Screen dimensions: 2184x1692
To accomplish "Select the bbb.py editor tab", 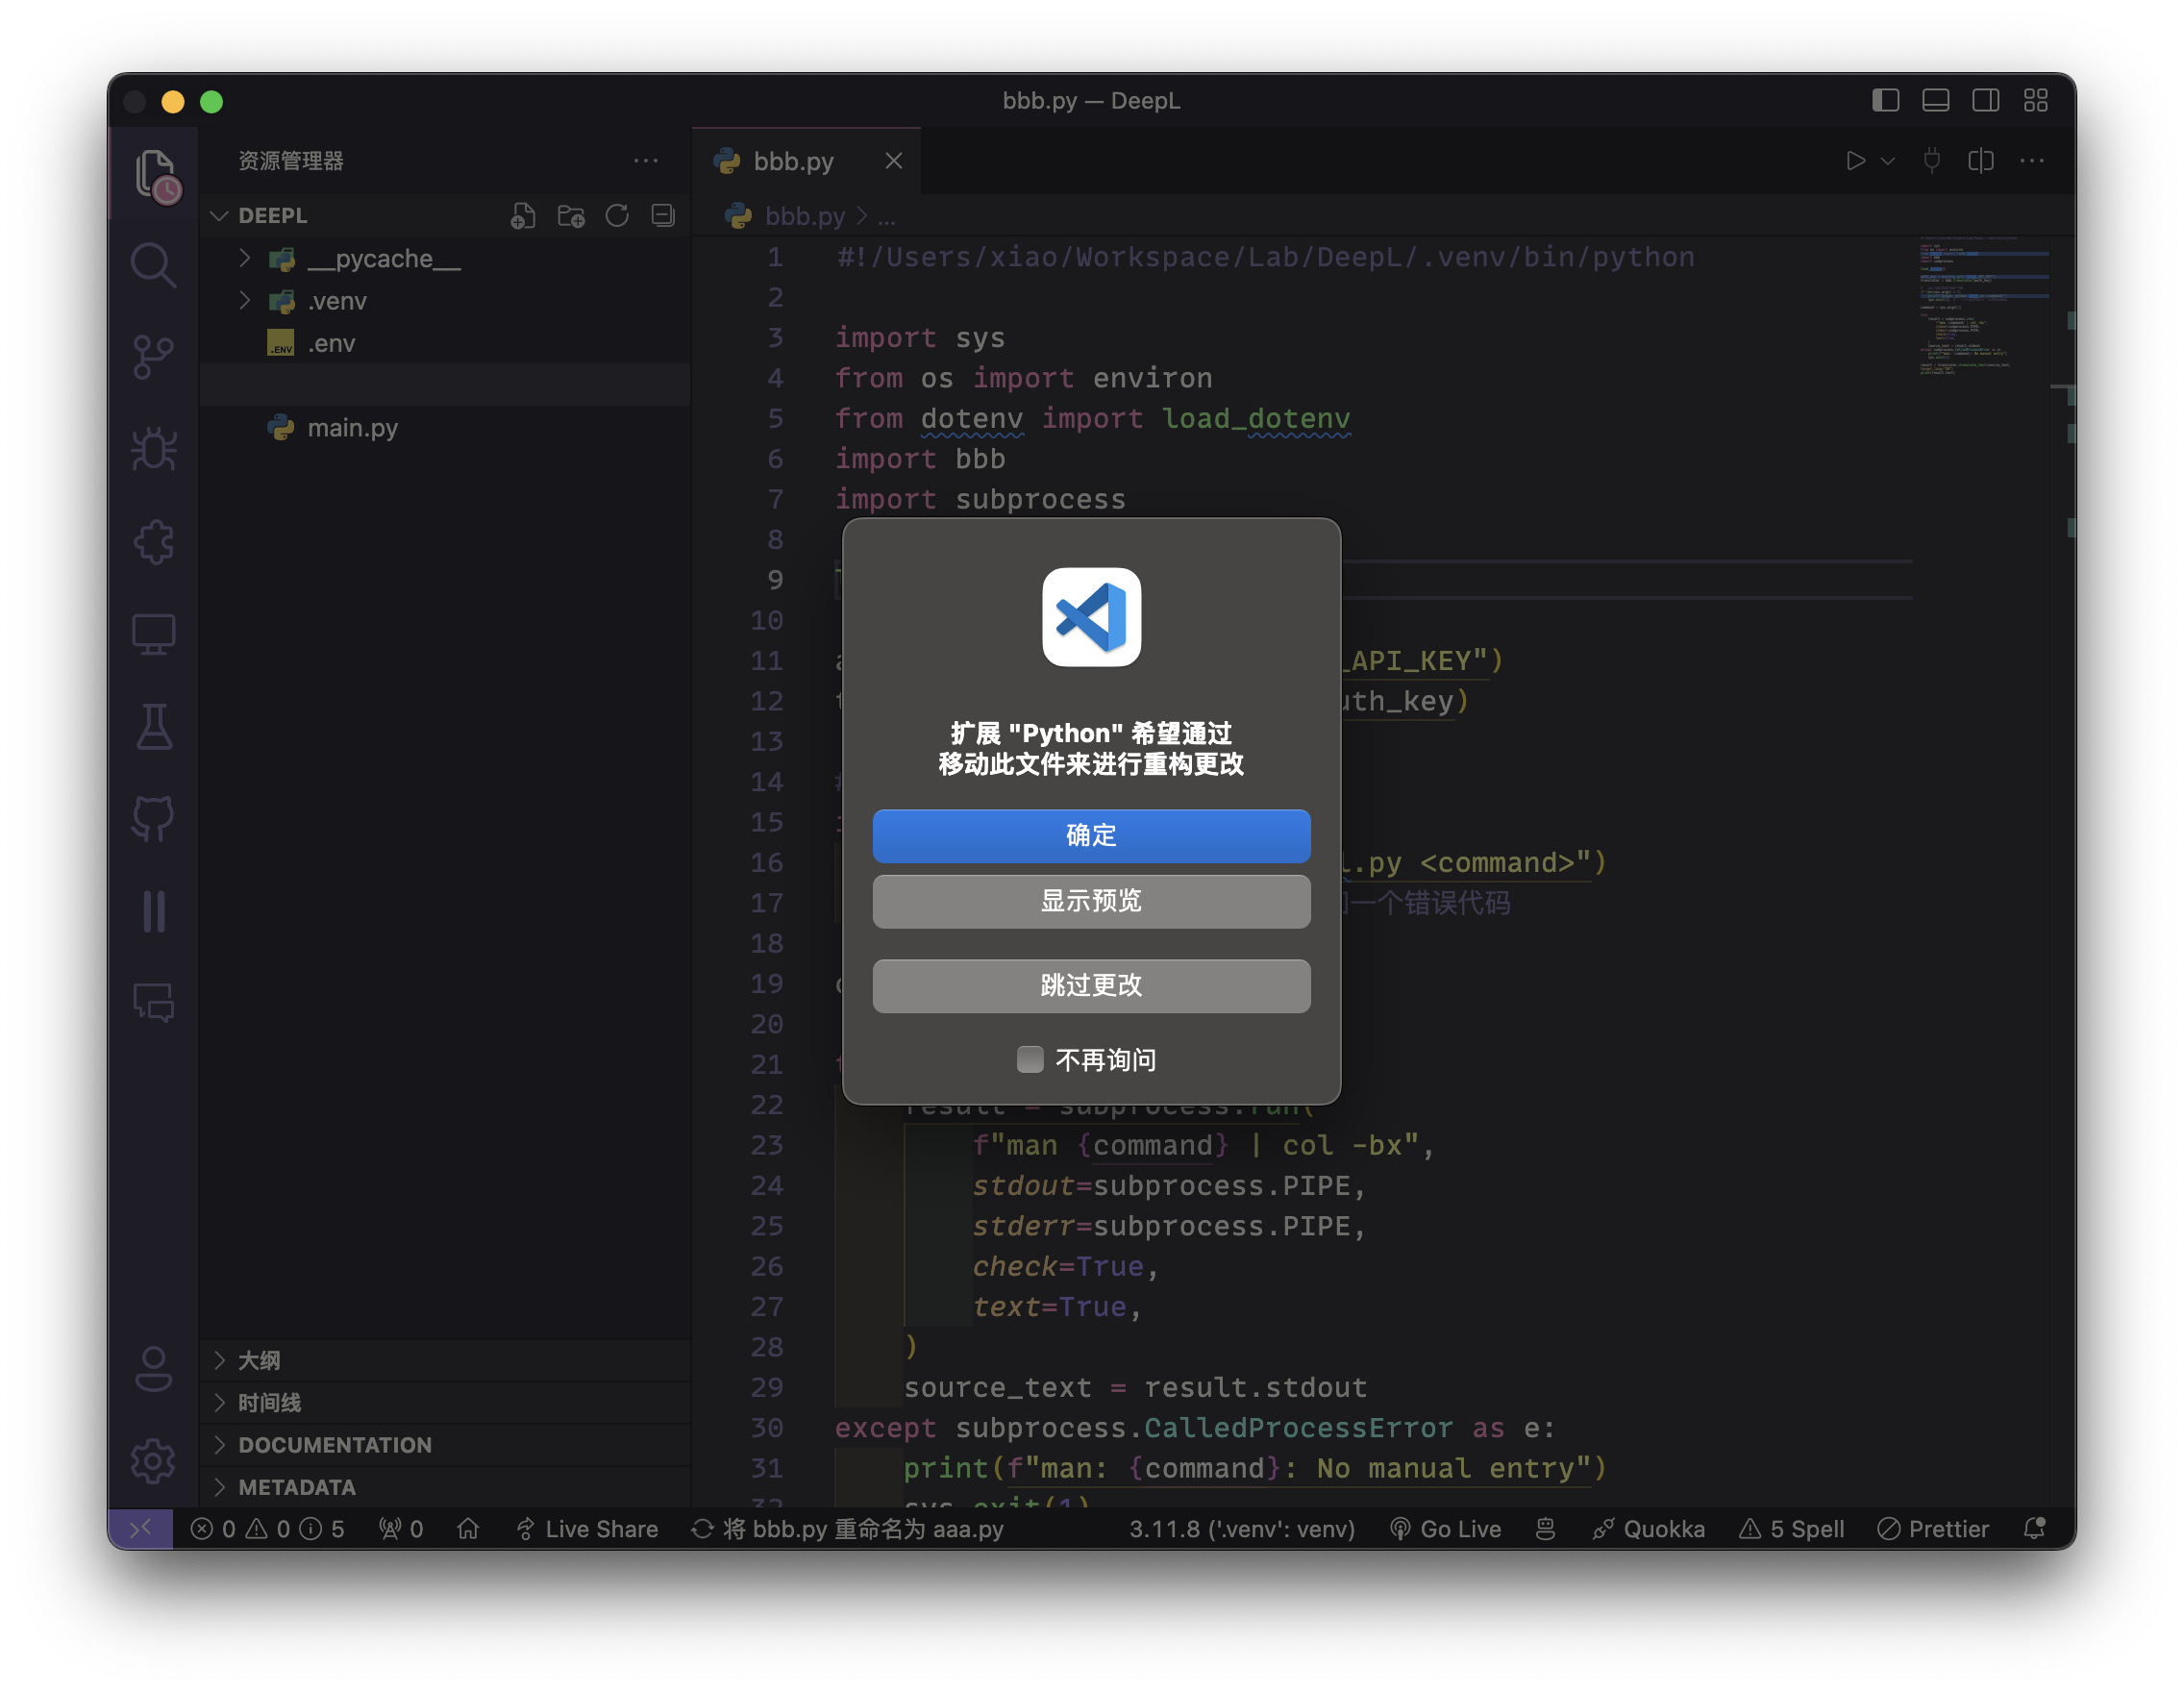I will [793, 161].
